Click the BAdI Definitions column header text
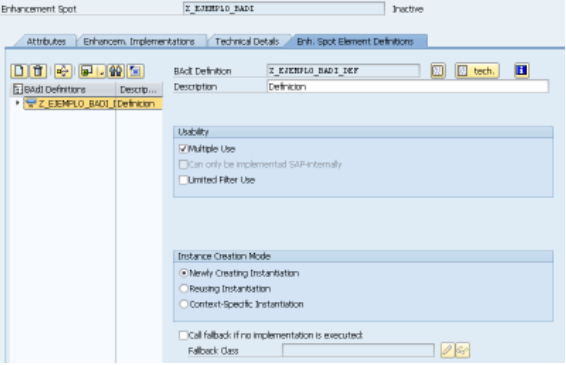 coord(55,90)
